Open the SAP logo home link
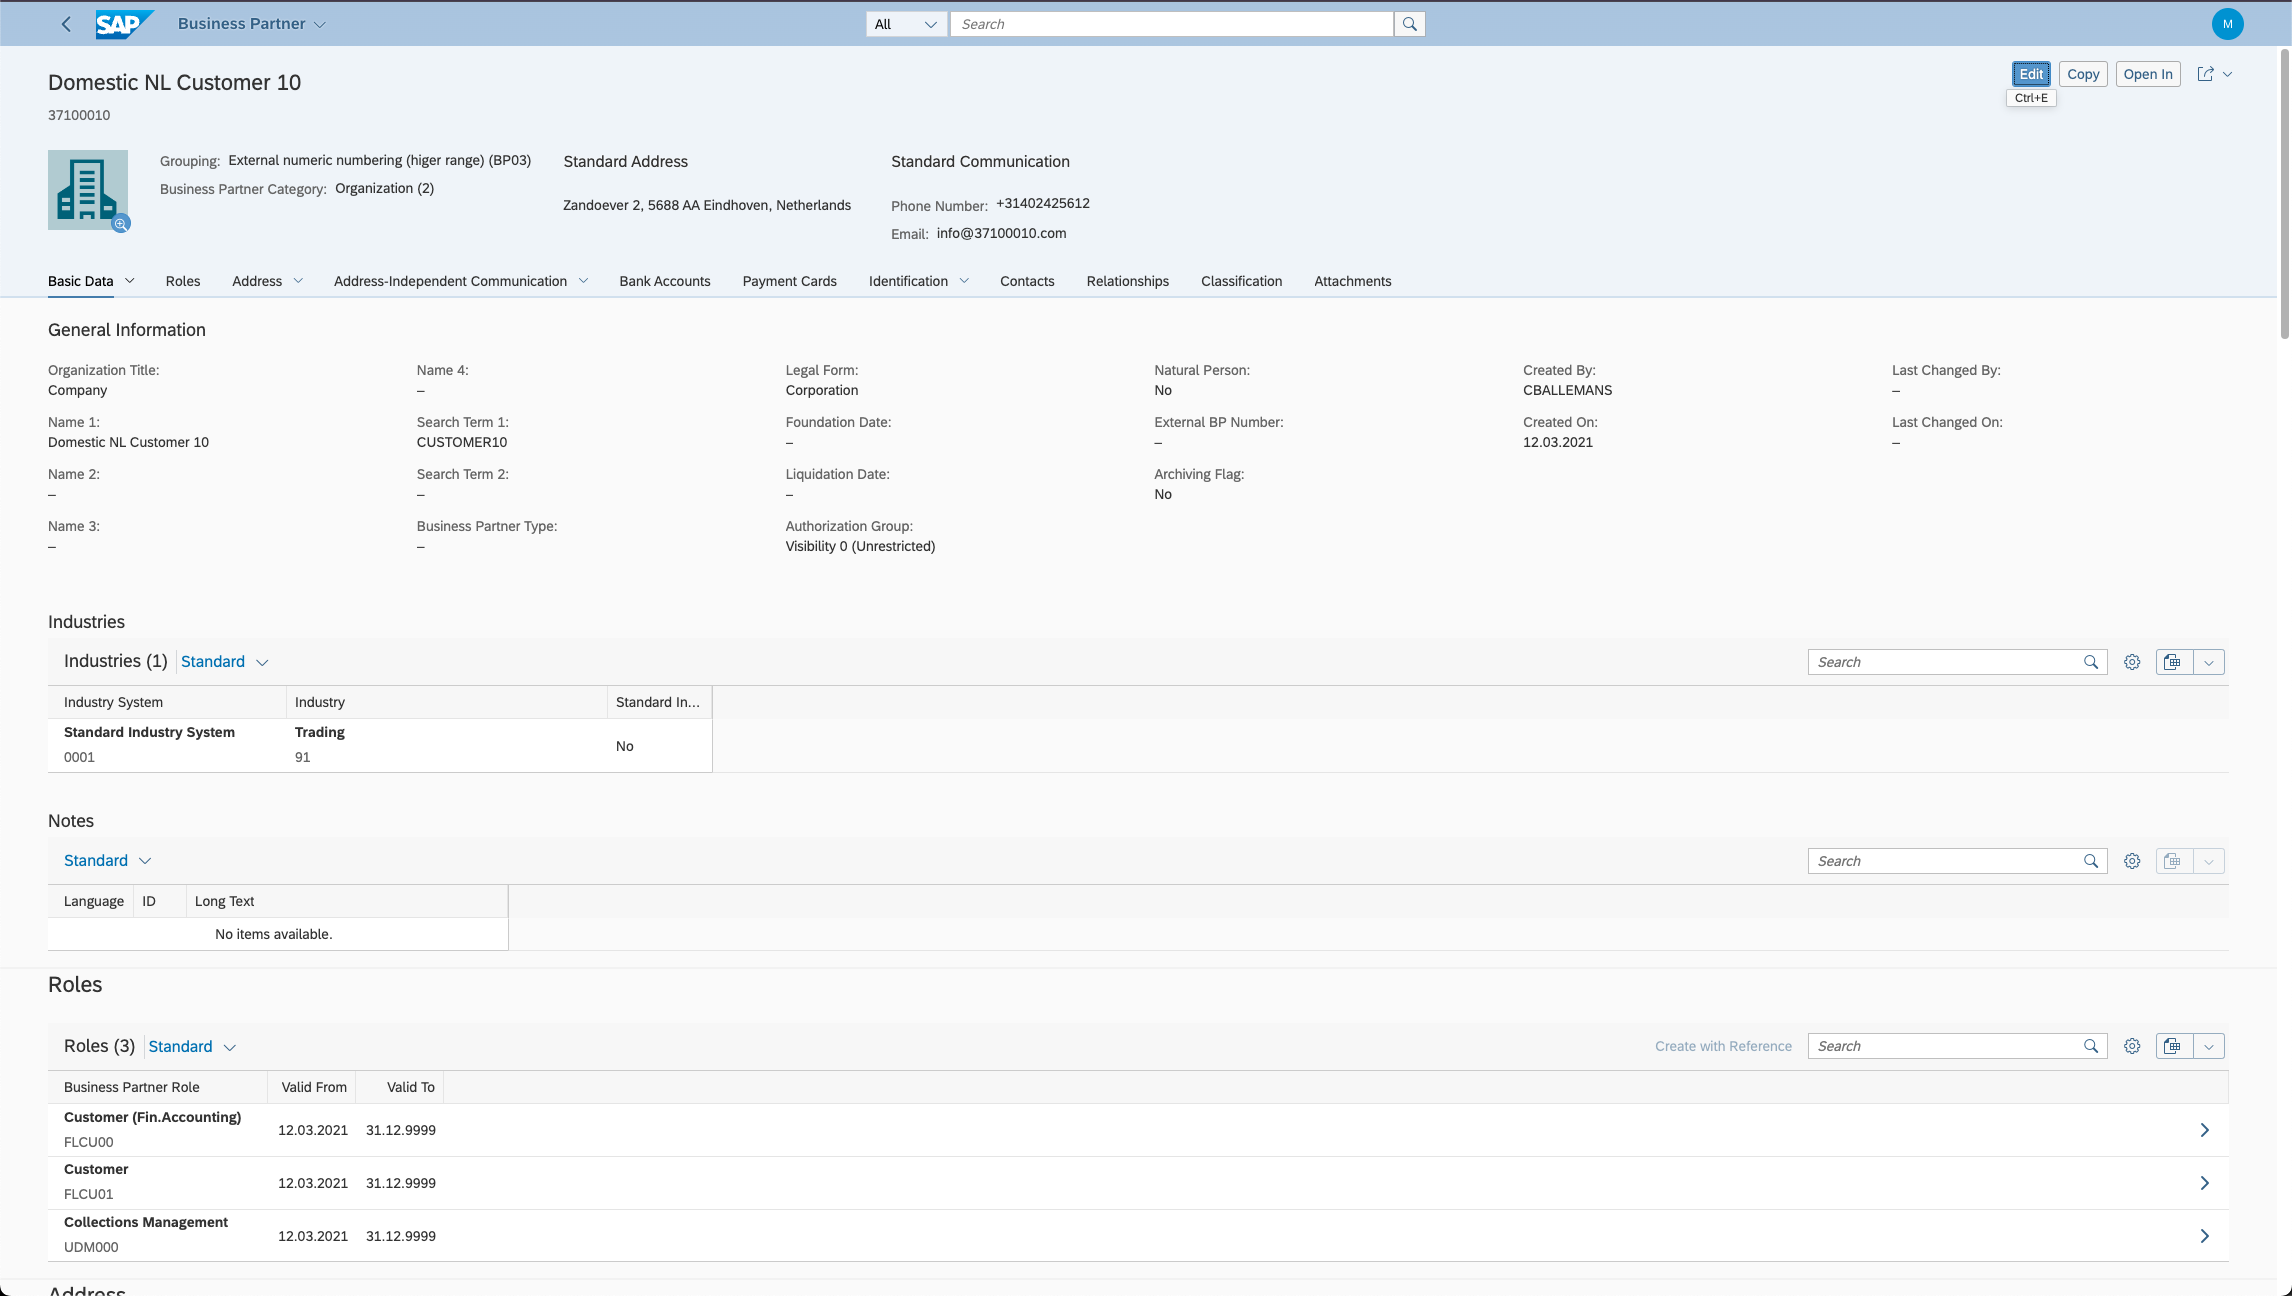Image resolution: width=2292 pixels, height=1296 pixels. click(x=124, y=24)
